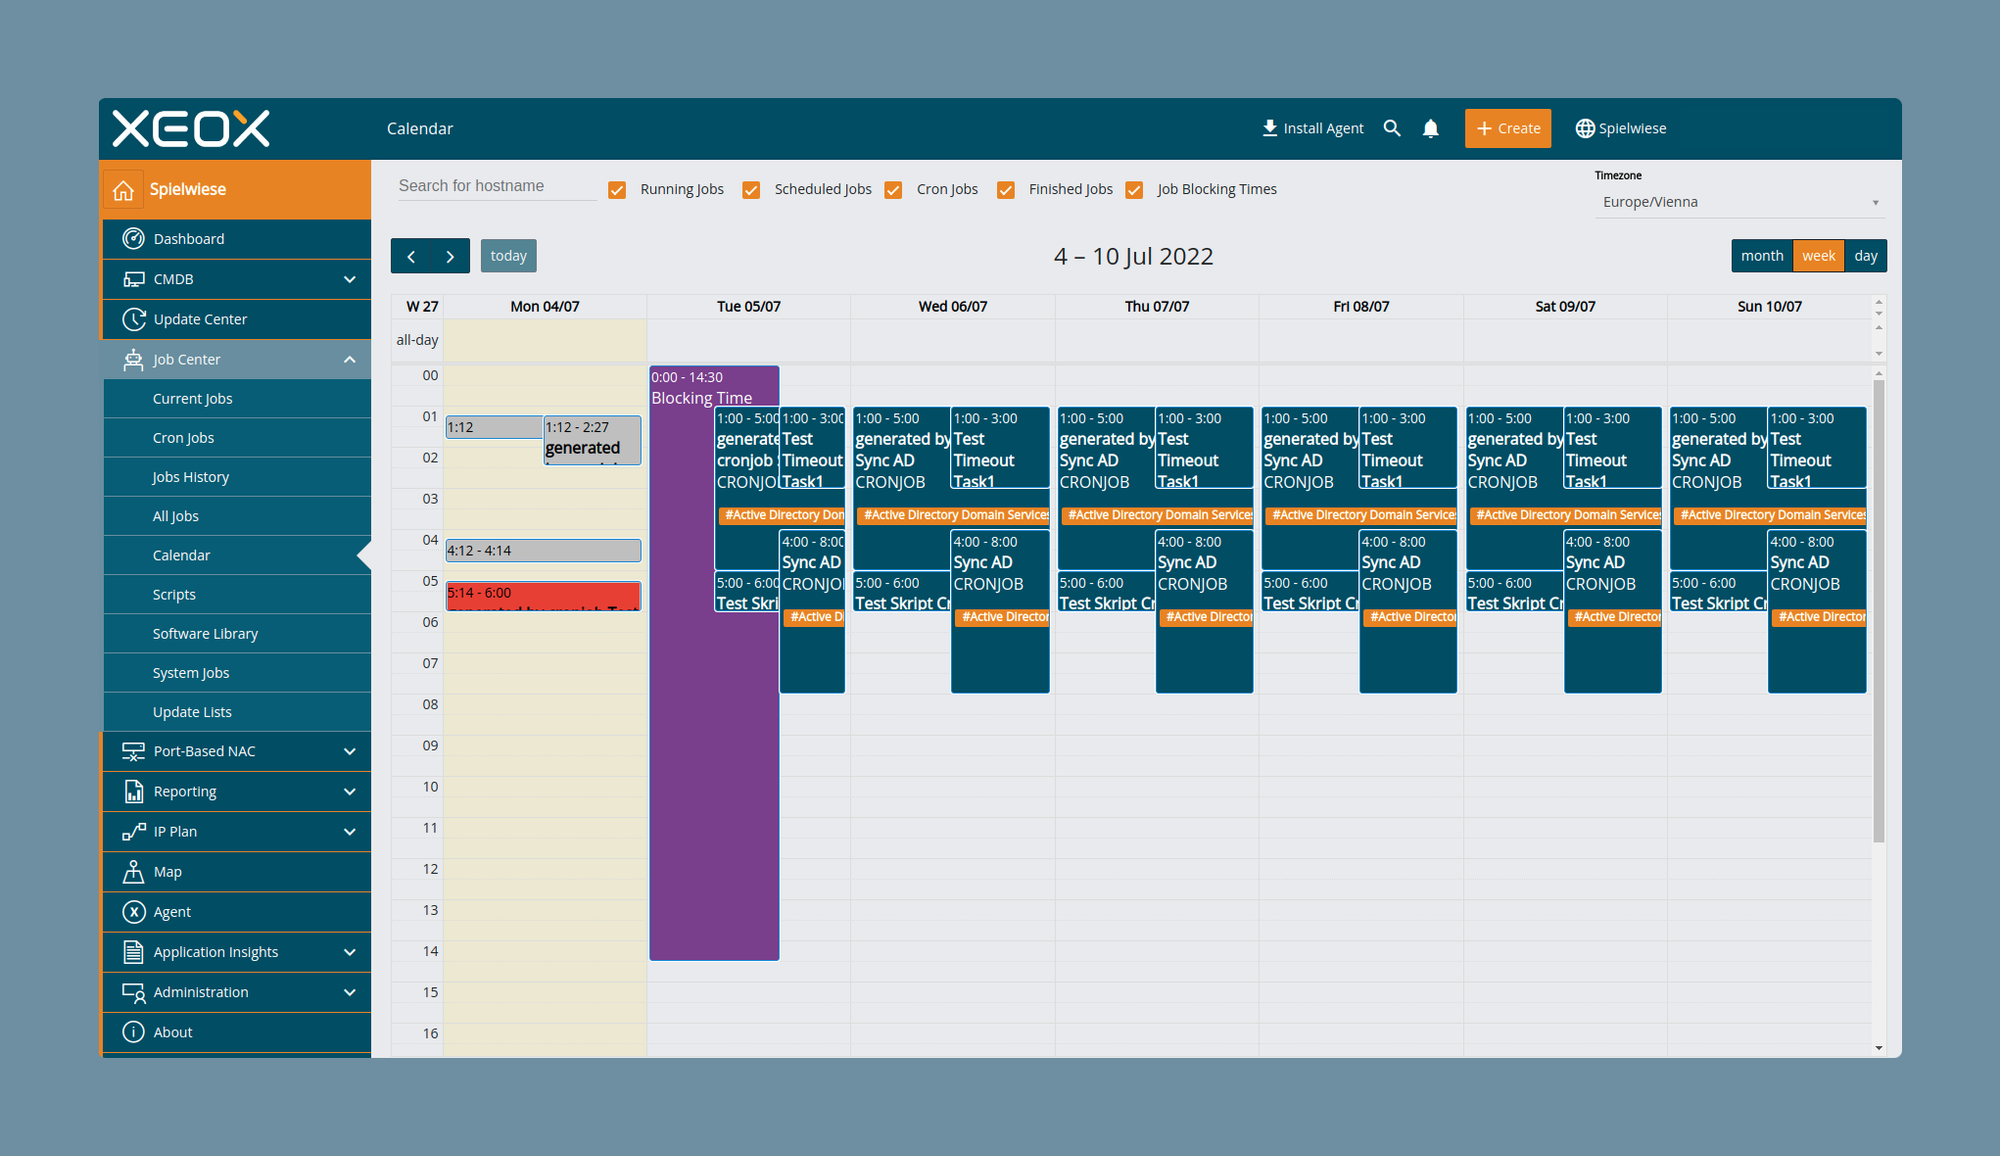Click the Port-Based NAC icon
This screenshot has height=1156, width=2000.
133,751
